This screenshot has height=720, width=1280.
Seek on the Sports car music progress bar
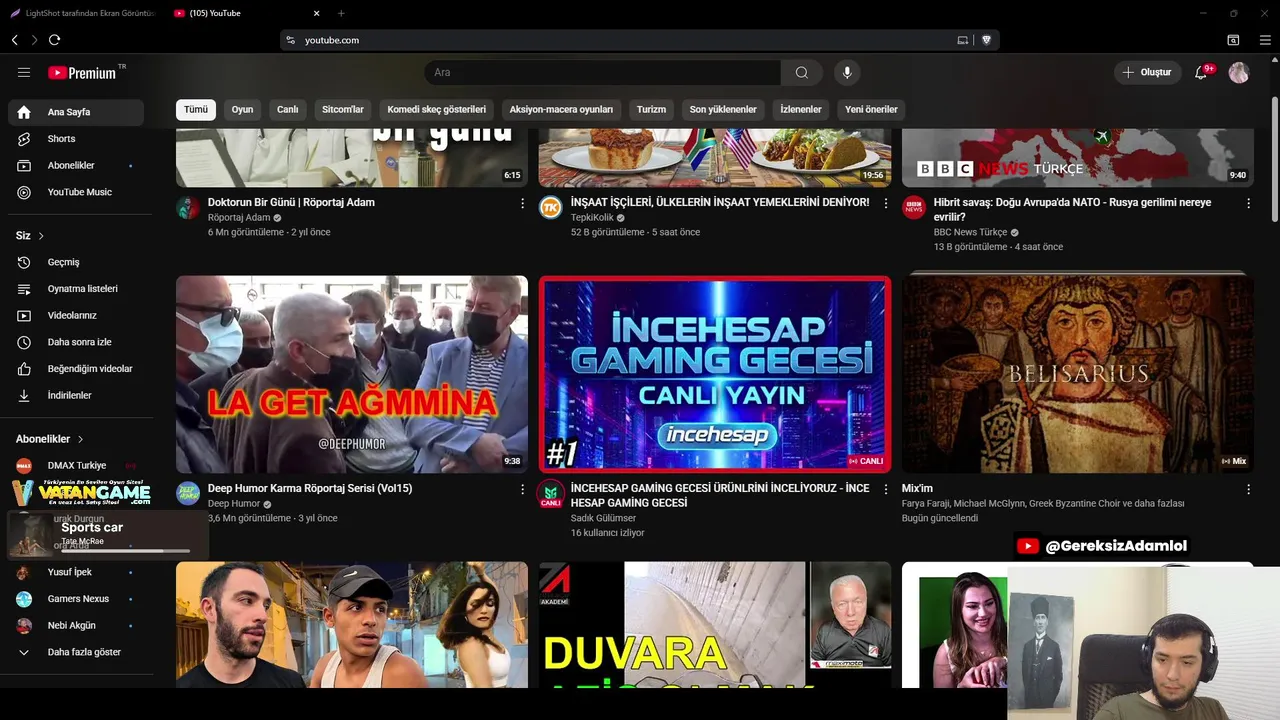125,550
